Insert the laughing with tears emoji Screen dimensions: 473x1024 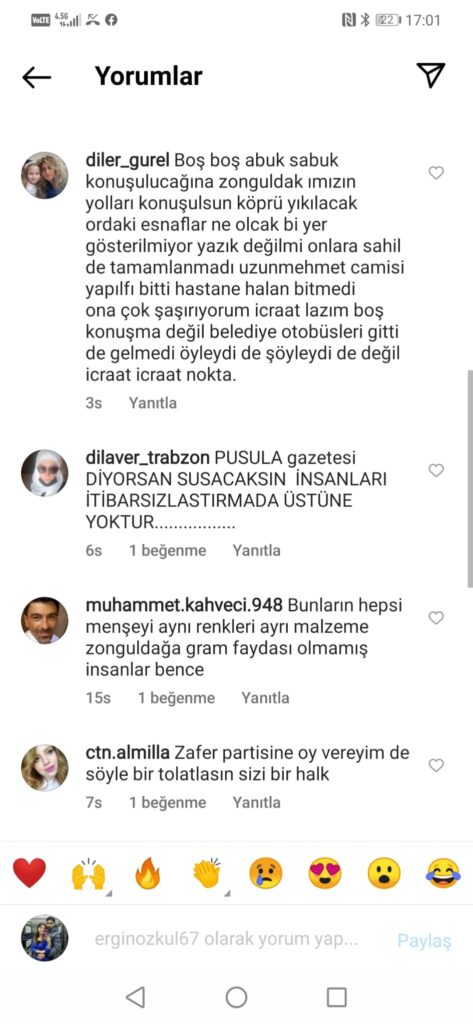pos(443,873)
